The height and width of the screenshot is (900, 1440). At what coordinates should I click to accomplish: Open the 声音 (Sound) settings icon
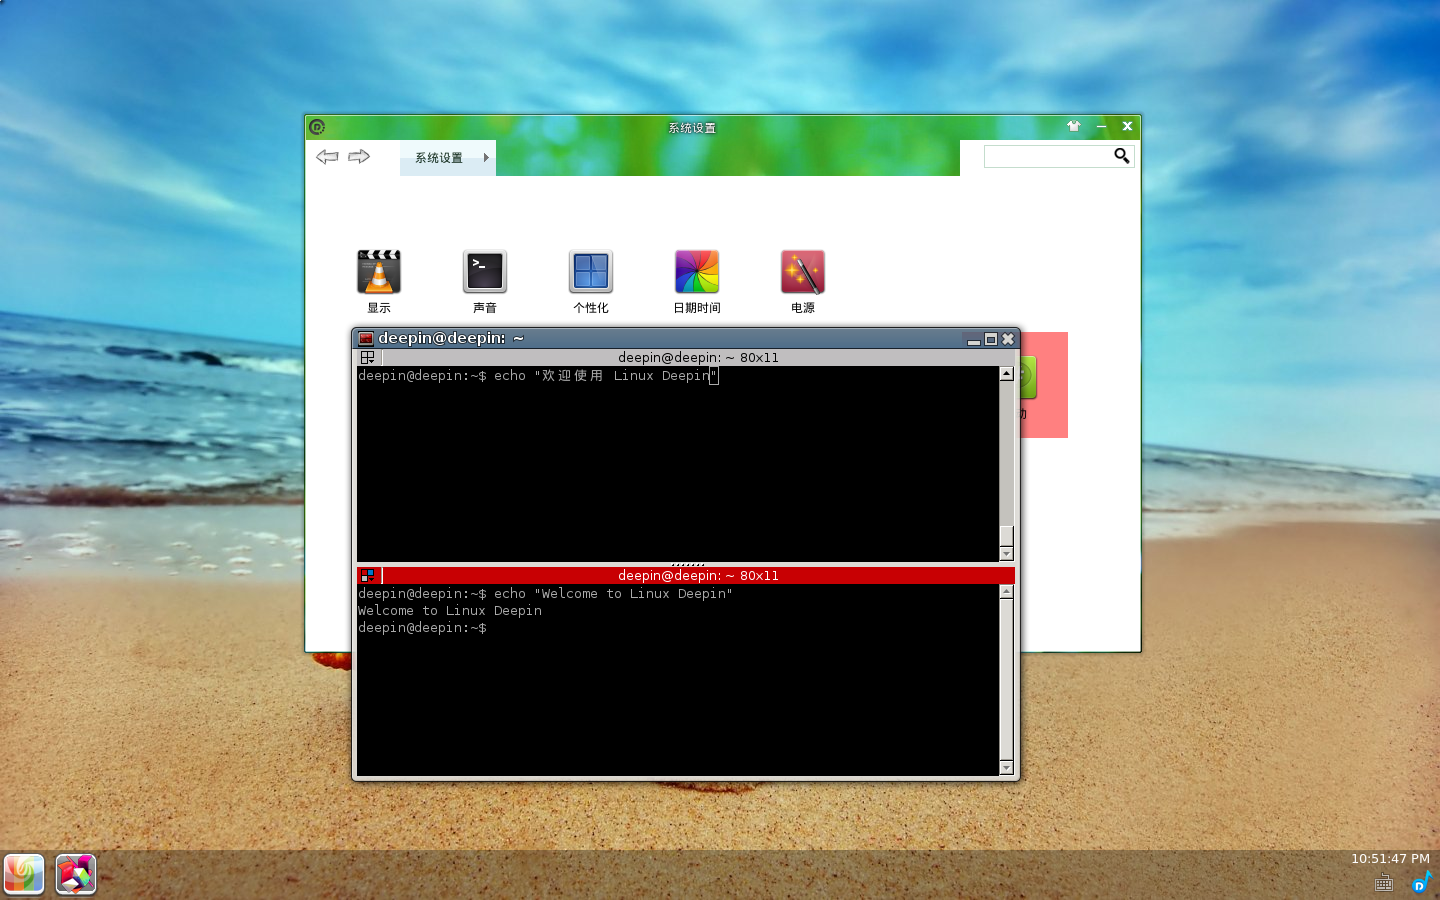point(485,271)
